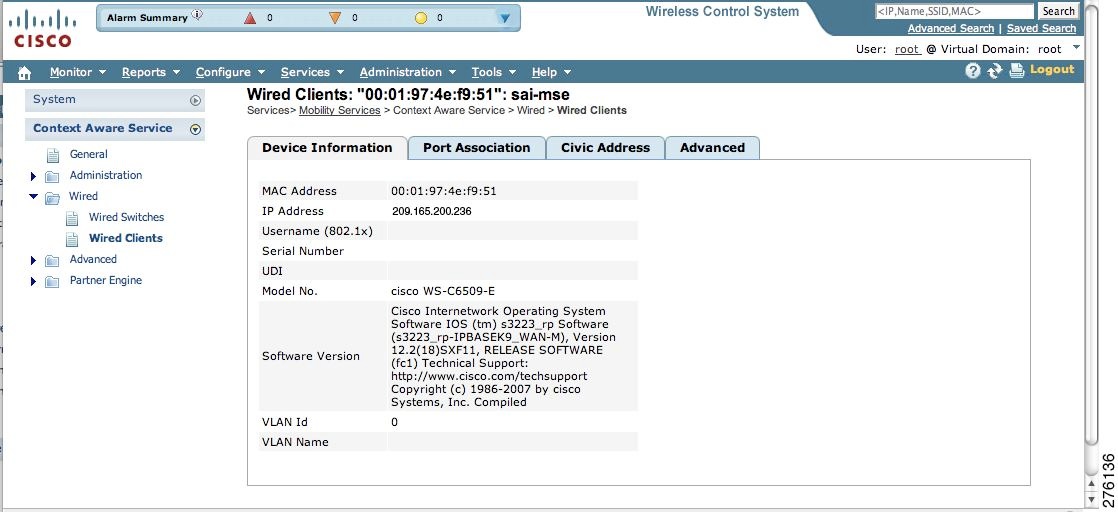This screenshot has width=1118, height=512.
Task: Expand the Advanced tree node
Action: click(x=33, y=260)
